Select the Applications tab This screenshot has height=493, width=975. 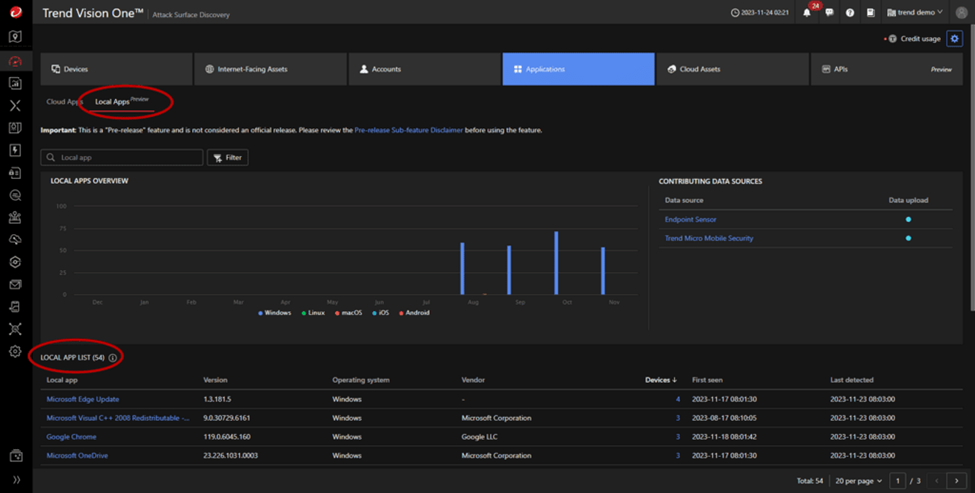click(578, 69)
